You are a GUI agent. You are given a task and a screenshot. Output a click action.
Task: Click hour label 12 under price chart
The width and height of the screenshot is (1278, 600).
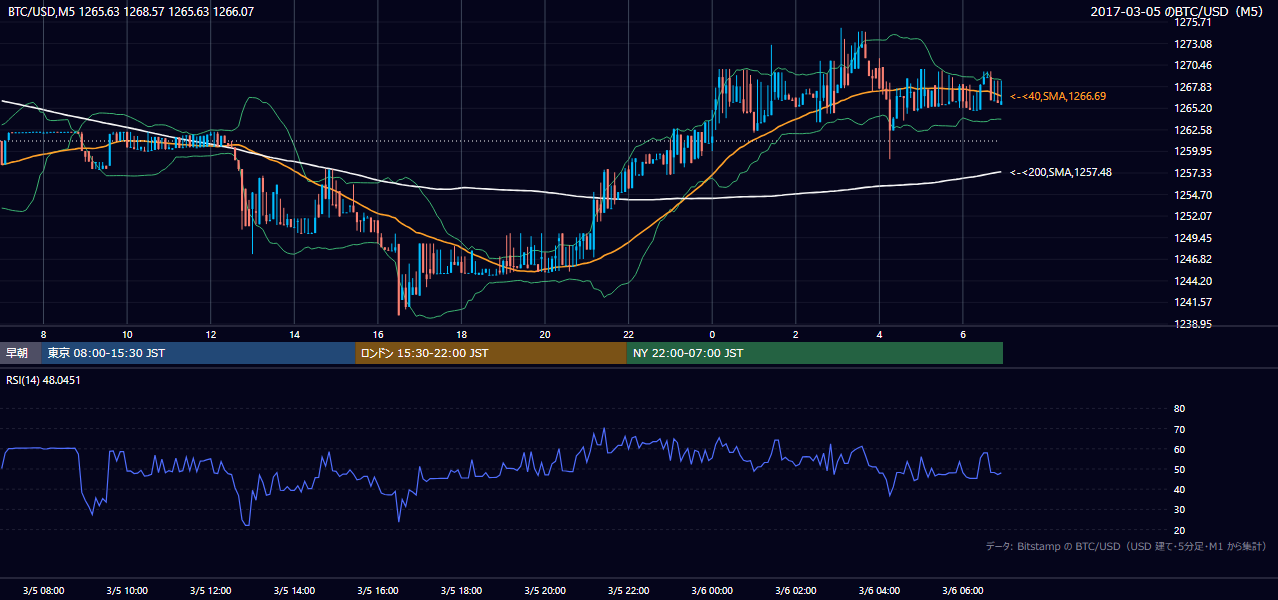tap(211, 333)
